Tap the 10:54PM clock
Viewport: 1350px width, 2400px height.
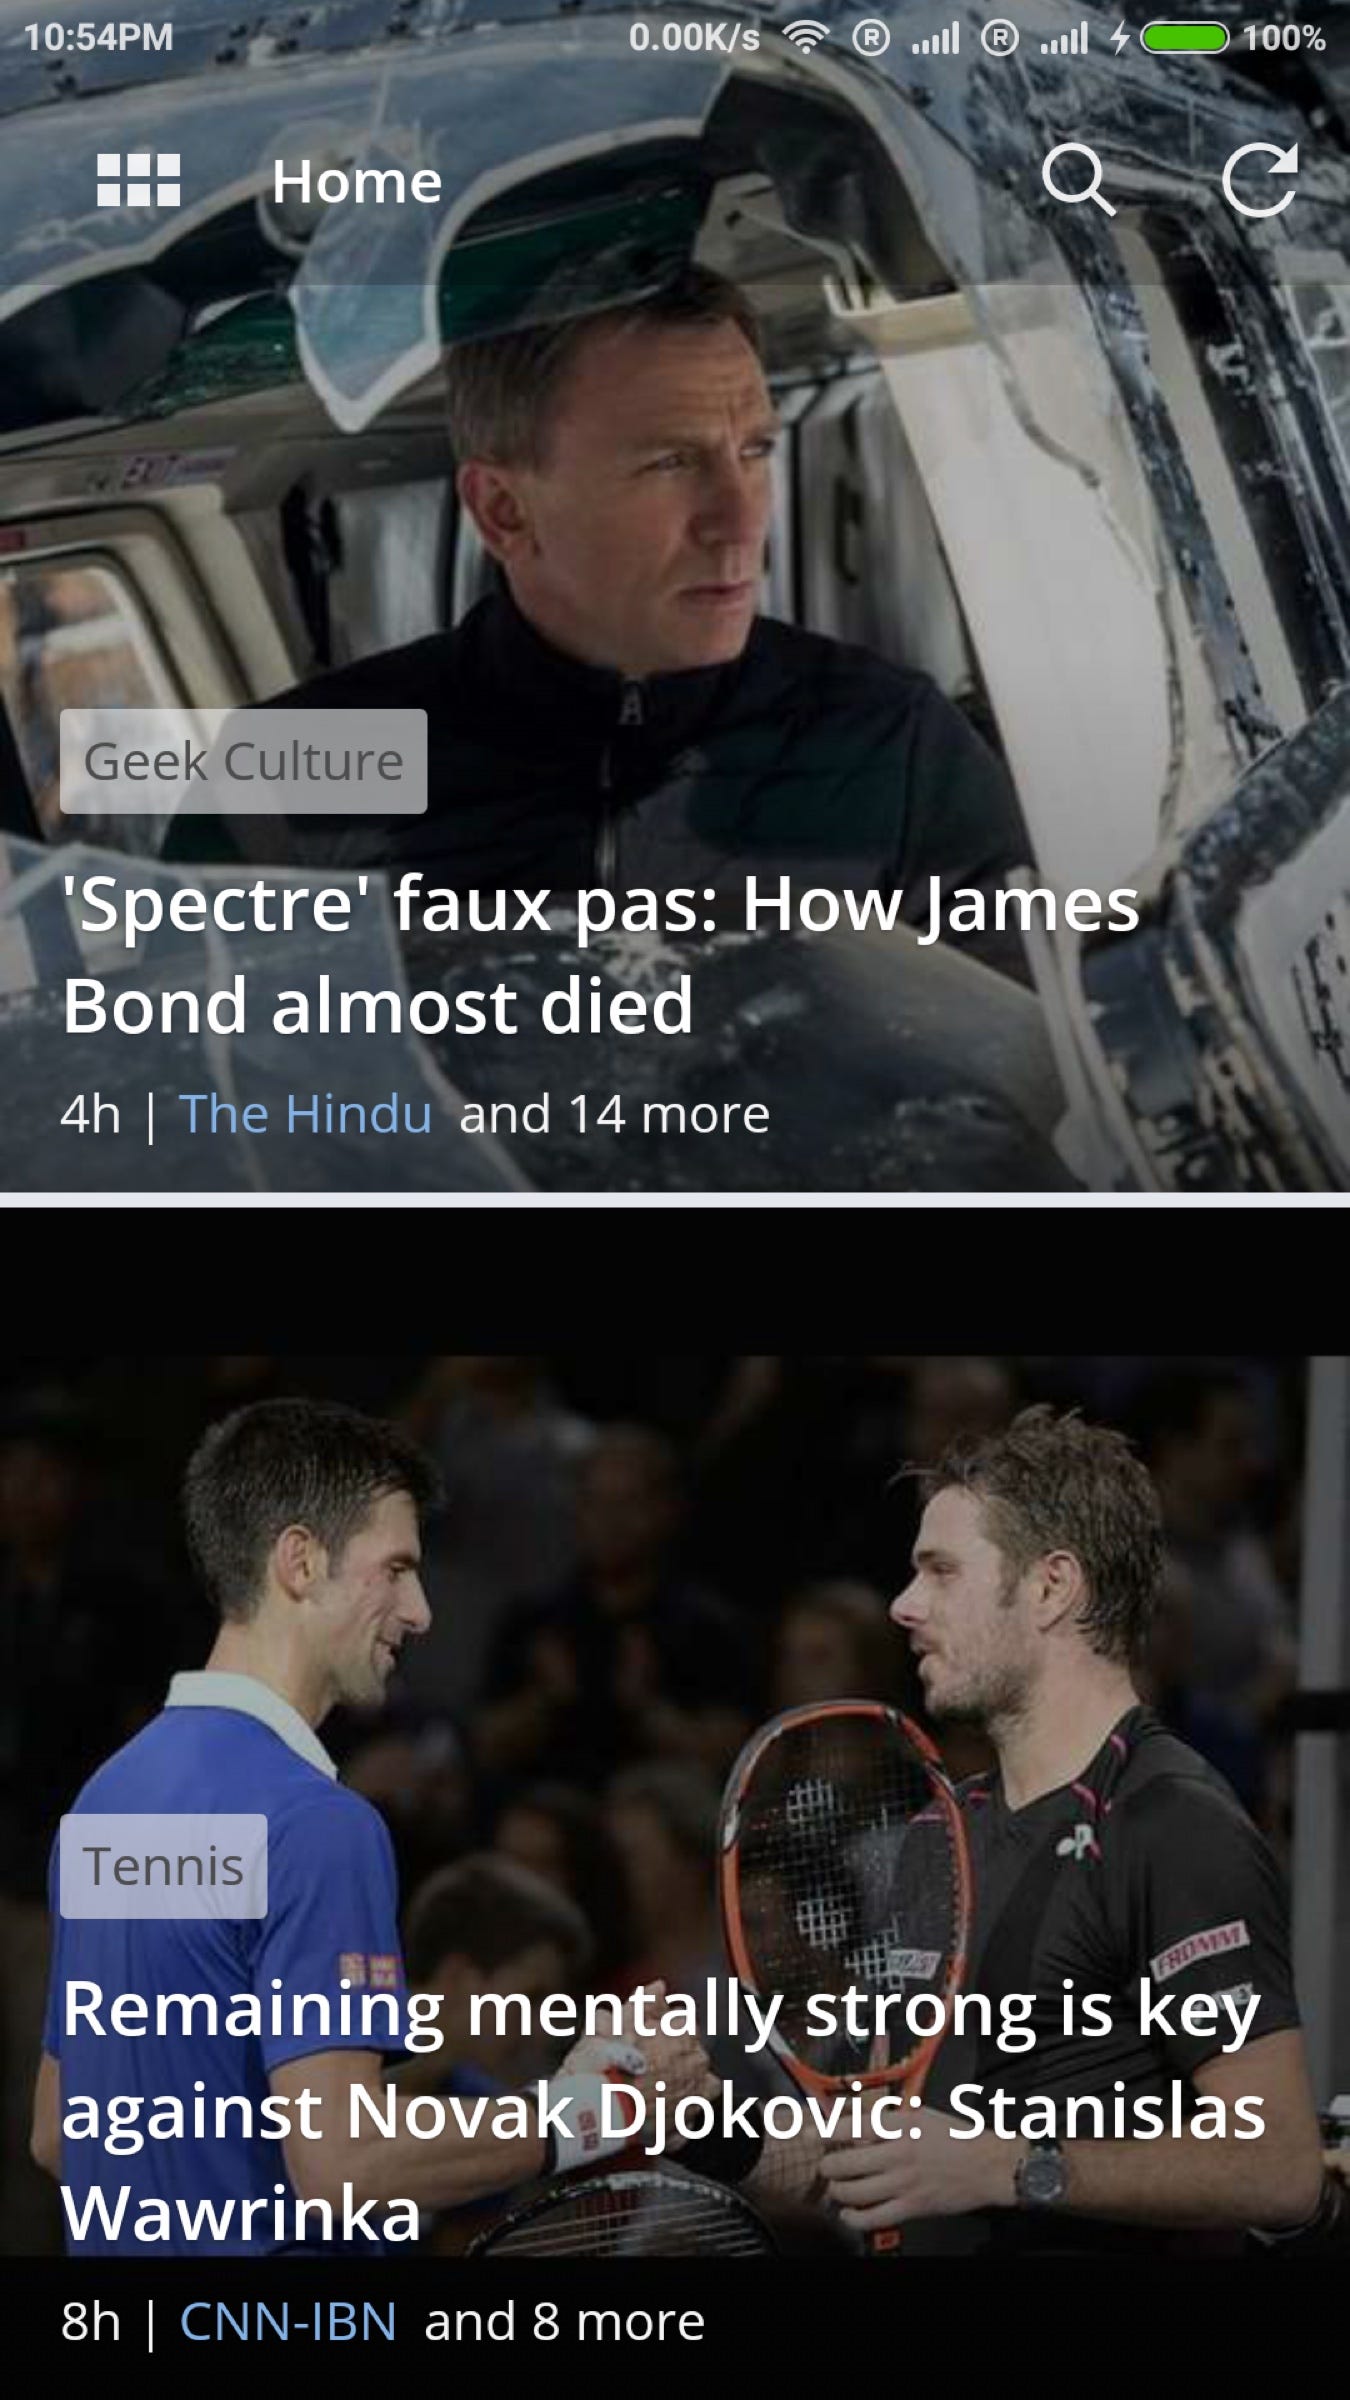tap(98, 38)
